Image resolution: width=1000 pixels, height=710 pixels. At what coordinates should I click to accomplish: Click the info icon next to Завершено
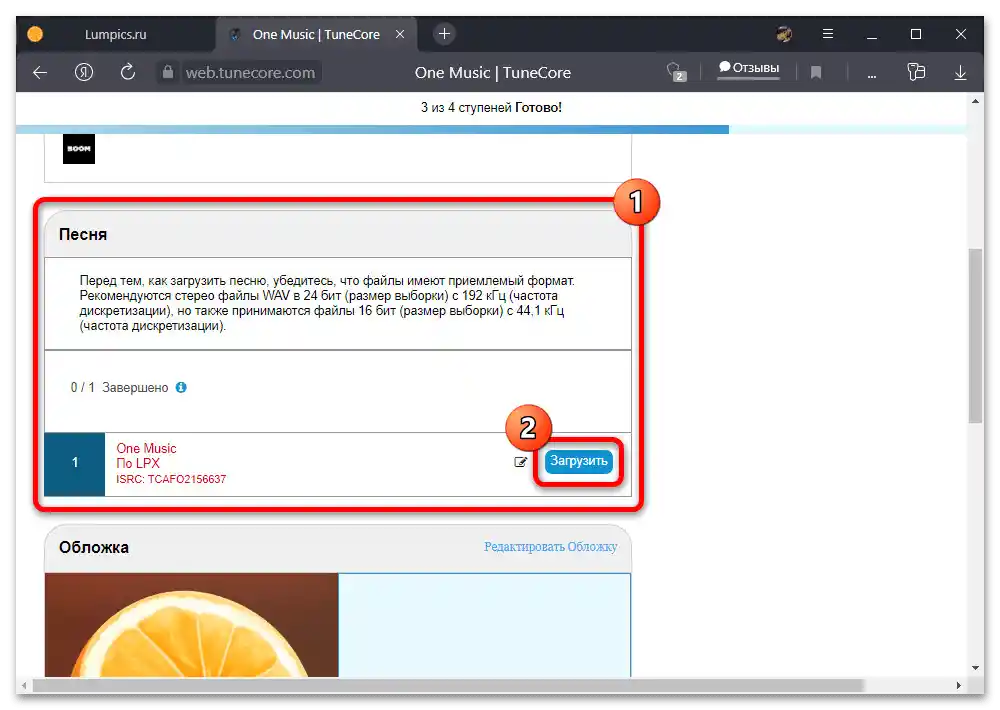point(181,387)
